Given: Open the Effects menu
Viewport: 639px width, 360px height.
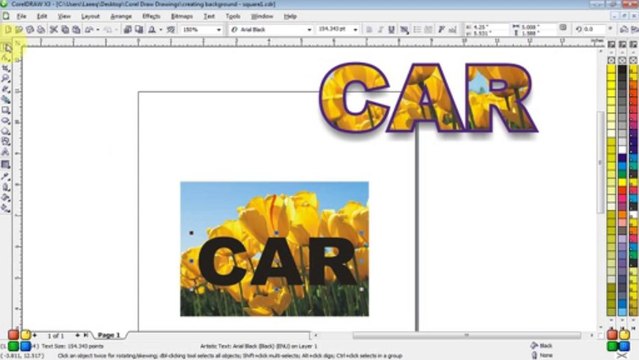Looking at the screenshot, I should pyautogui.click(x=151, y=16).
